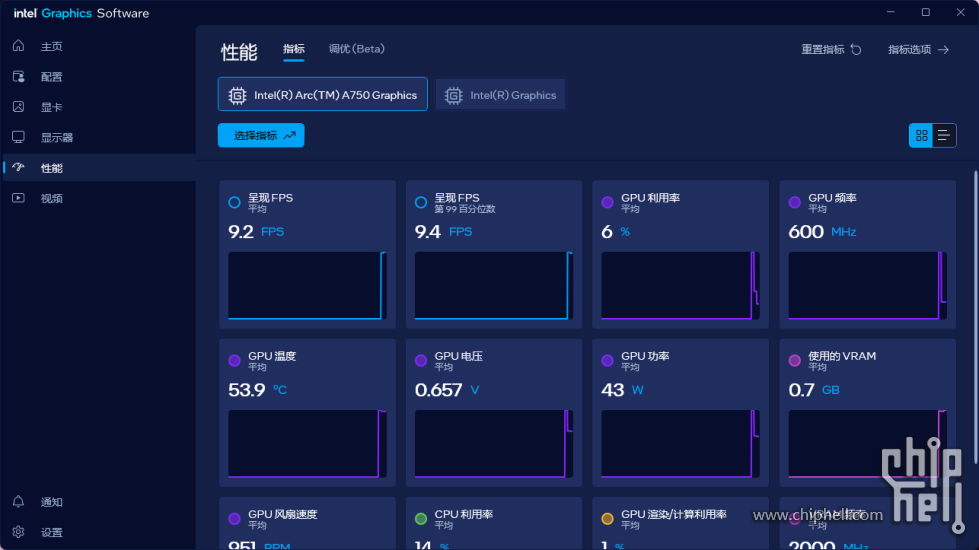
Task: Switch to list view layout icon
Action: tap(944, 135)
